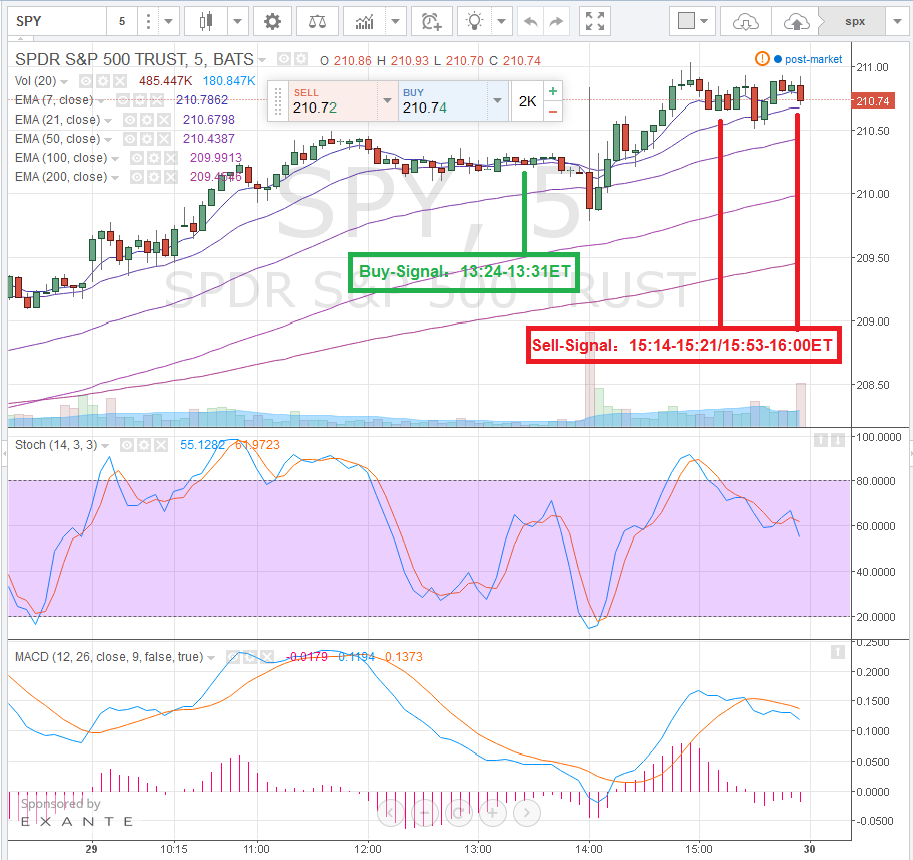Hide the Vol (20) indicator

[86, 81]
